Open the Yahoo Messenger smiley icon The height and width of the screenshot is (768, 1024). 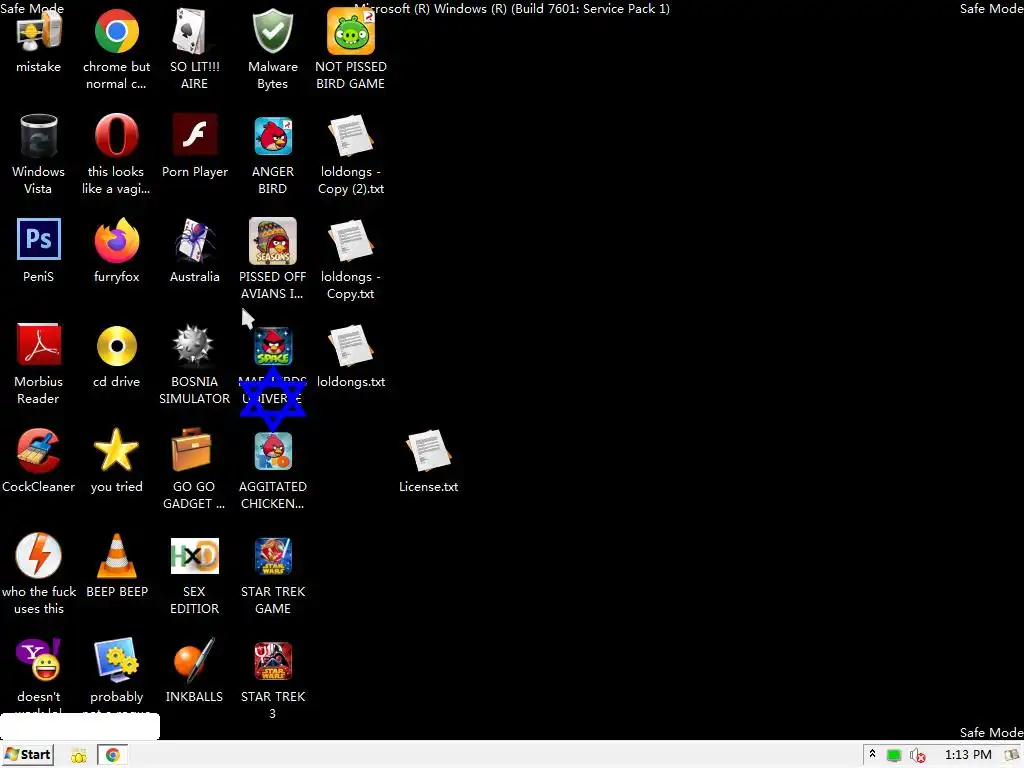39,660
